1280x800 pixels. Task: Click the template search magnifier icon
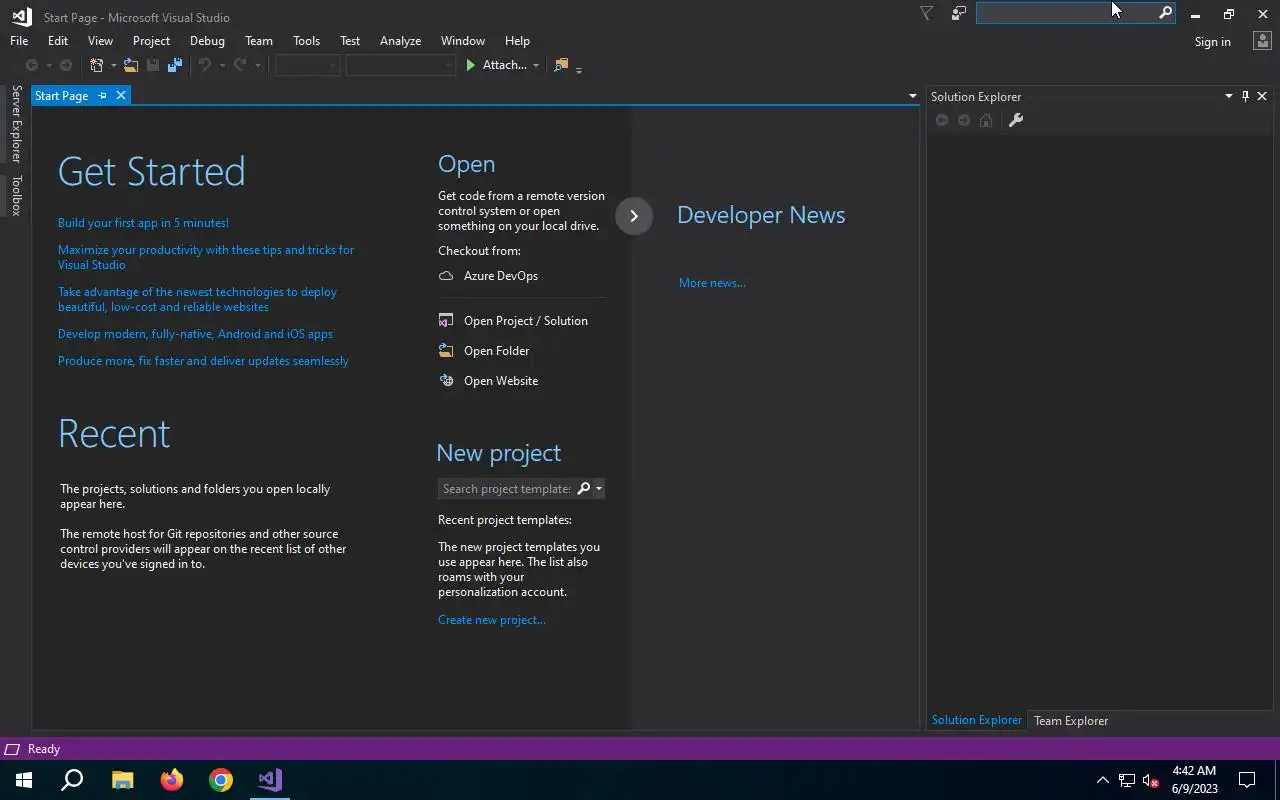pyautogui.click(x=584, y=488)
